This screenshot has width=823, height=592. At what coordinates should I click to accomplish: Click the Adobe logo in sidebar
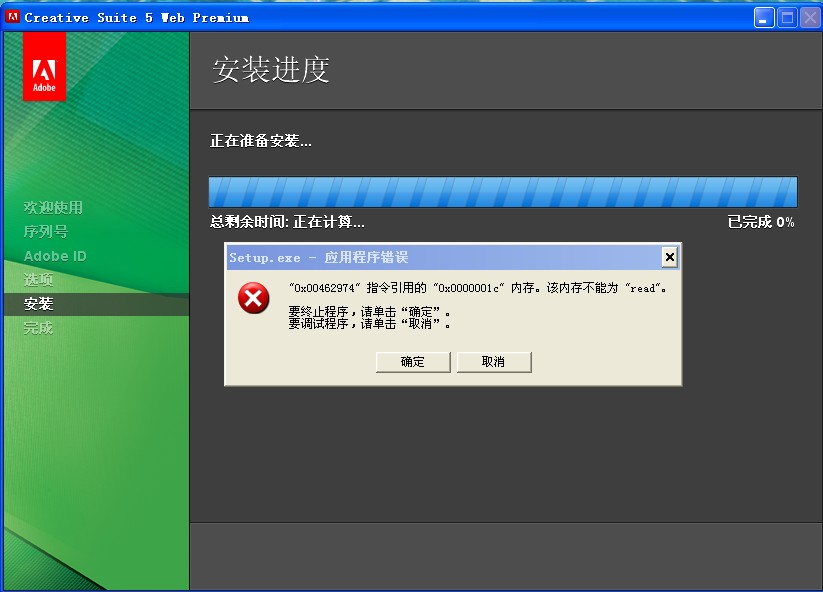click(x=44, y=66)
